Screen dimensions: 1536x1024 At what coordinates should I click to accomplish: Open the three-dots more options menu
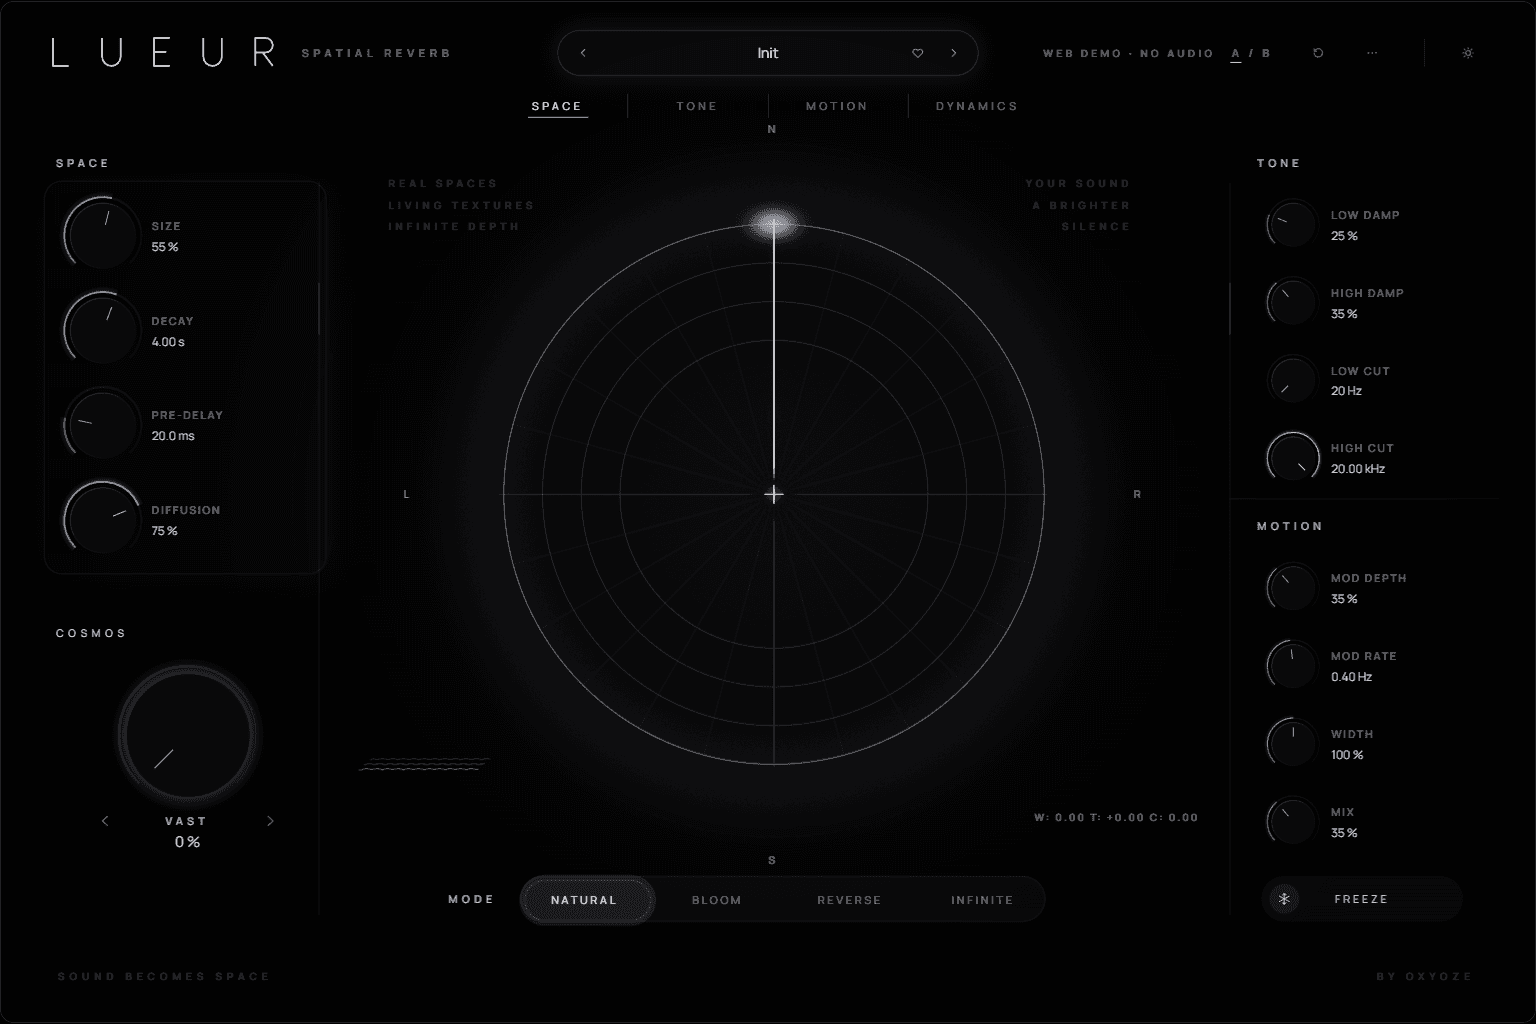1372,53
